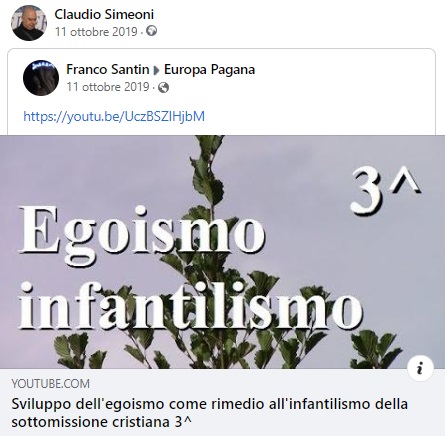Click the YOUTUBE.COM source label
The height and width of the screenshot is (436, 445).
pos(51,383)
